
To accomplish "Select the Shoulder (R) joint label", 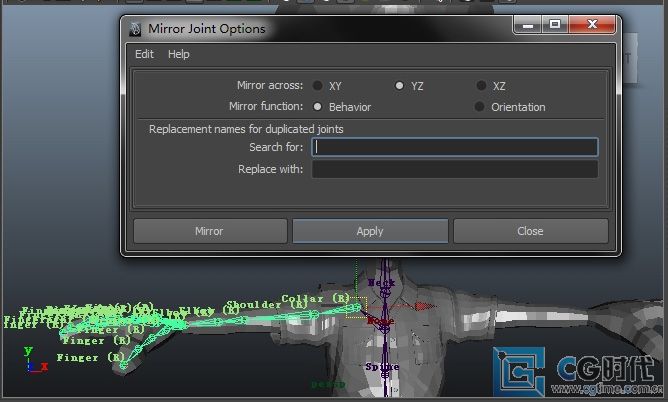I will tap(267, 304).
